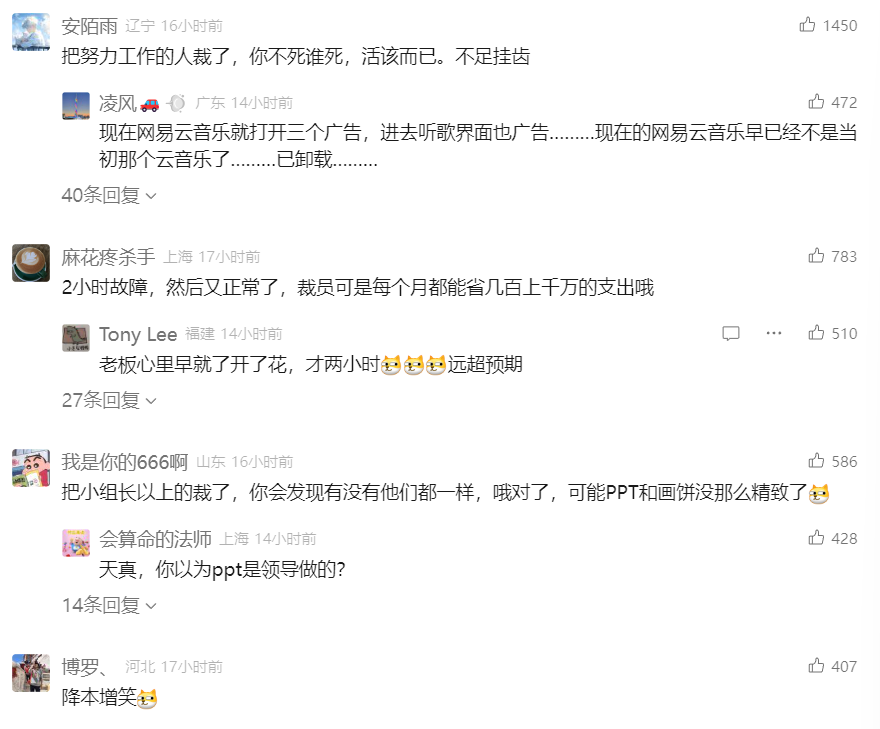This screenshot has height=729, width=880.
Task: Open 我是你的666啊's cartoon avatar
Action: pyautogui.click(x=31, y=467)
